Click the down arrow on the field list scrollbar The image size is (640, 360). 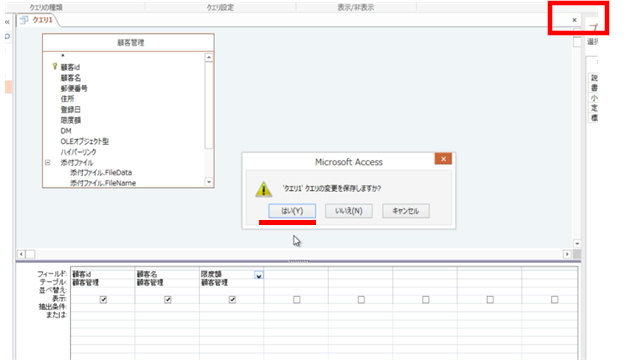click(209, 182)
